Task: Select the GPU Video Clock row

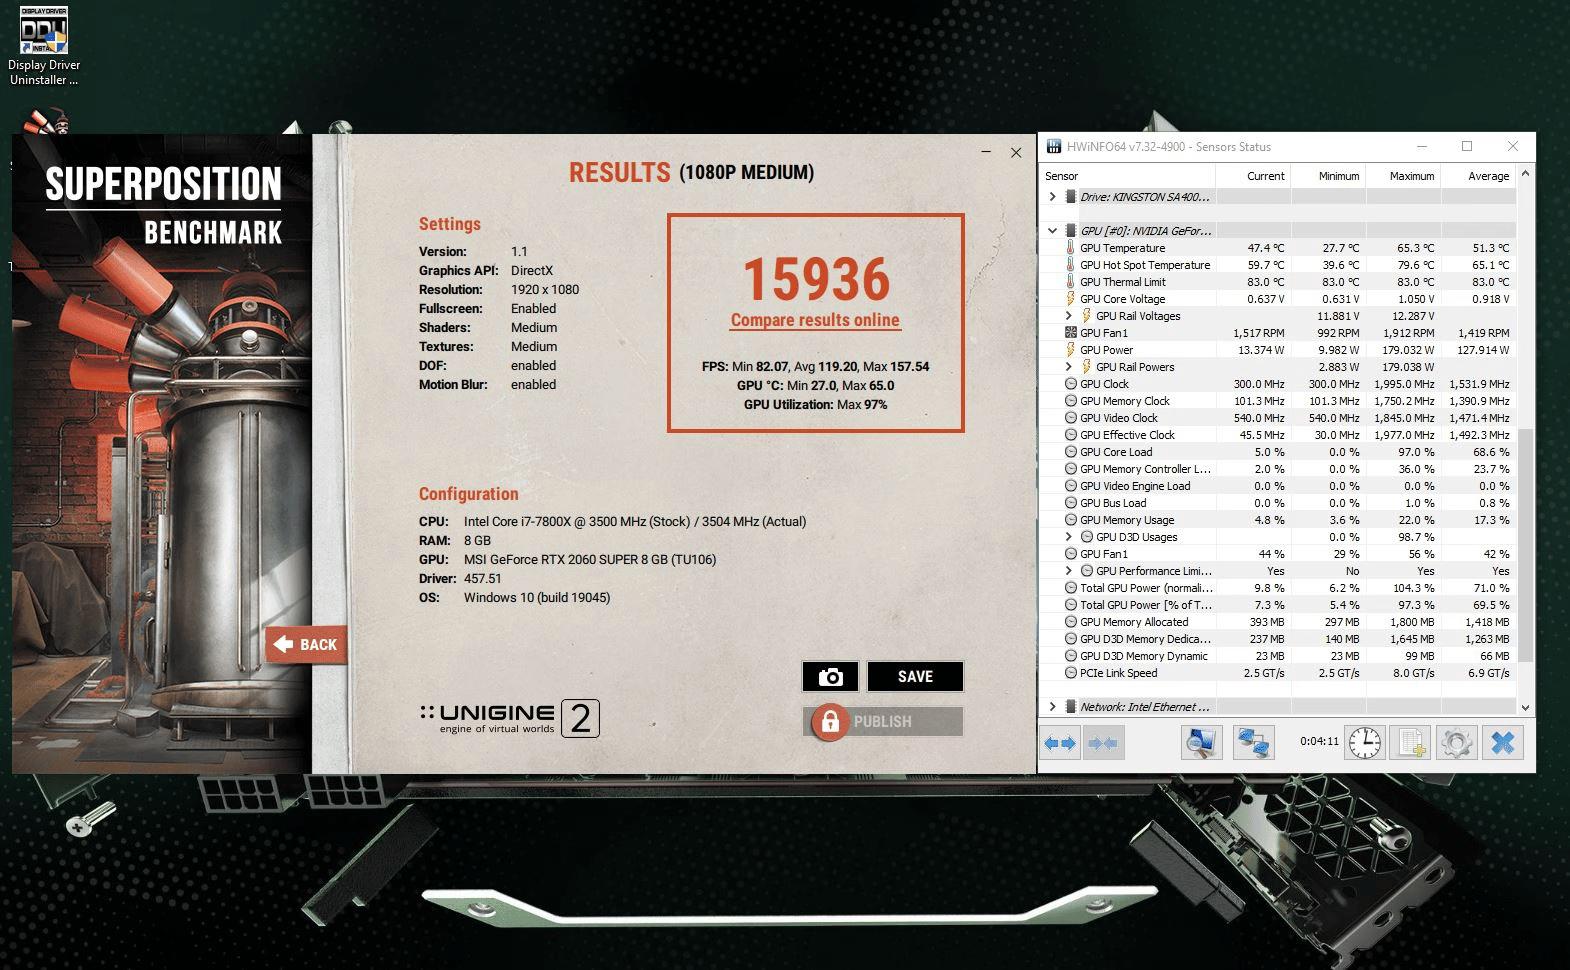Action: click(x=1278, y=417)
